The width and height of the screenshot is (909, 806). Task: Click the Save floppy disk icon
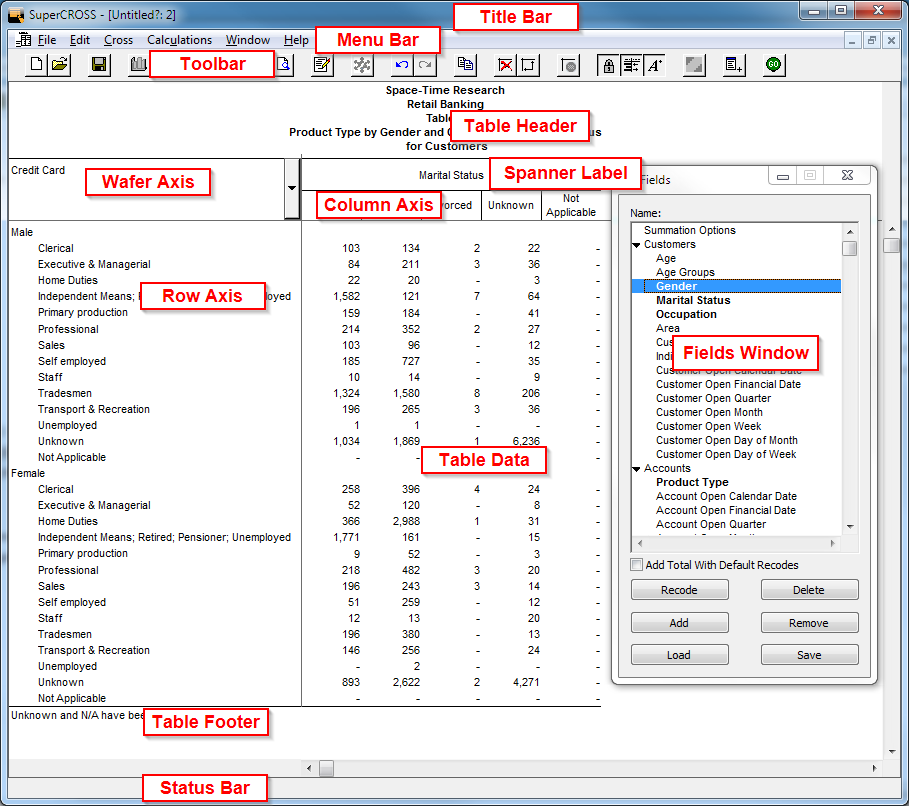tap(99, 65)
